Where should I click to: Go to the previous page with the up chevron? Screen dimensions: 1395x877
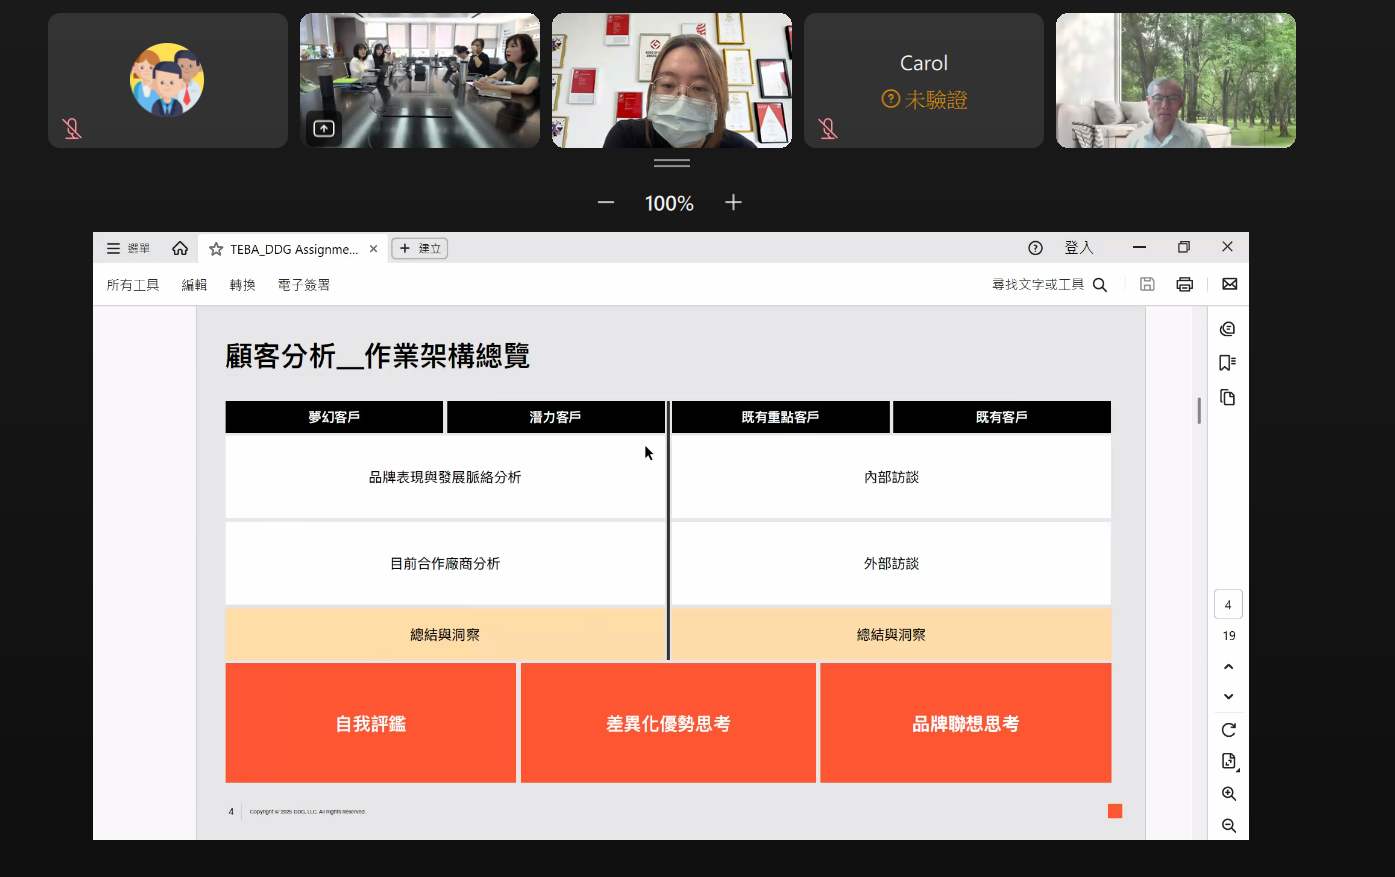1228,667
